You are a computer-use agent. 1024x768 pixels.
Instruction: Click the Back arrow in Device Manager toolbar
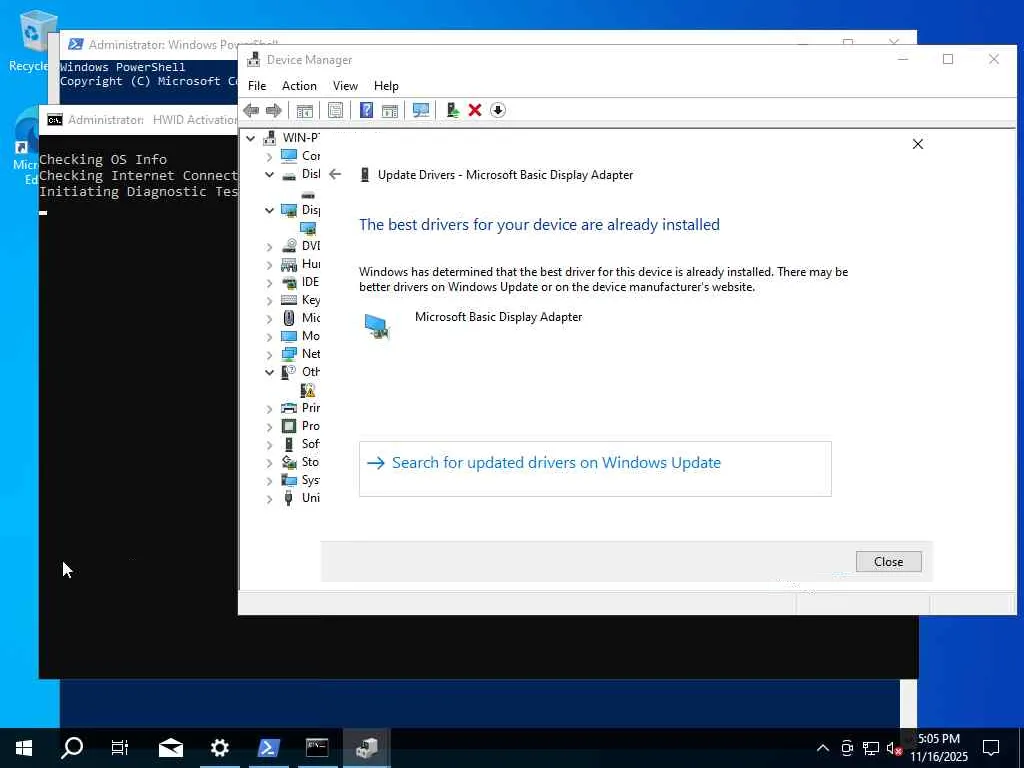click(x=251, y=110)
